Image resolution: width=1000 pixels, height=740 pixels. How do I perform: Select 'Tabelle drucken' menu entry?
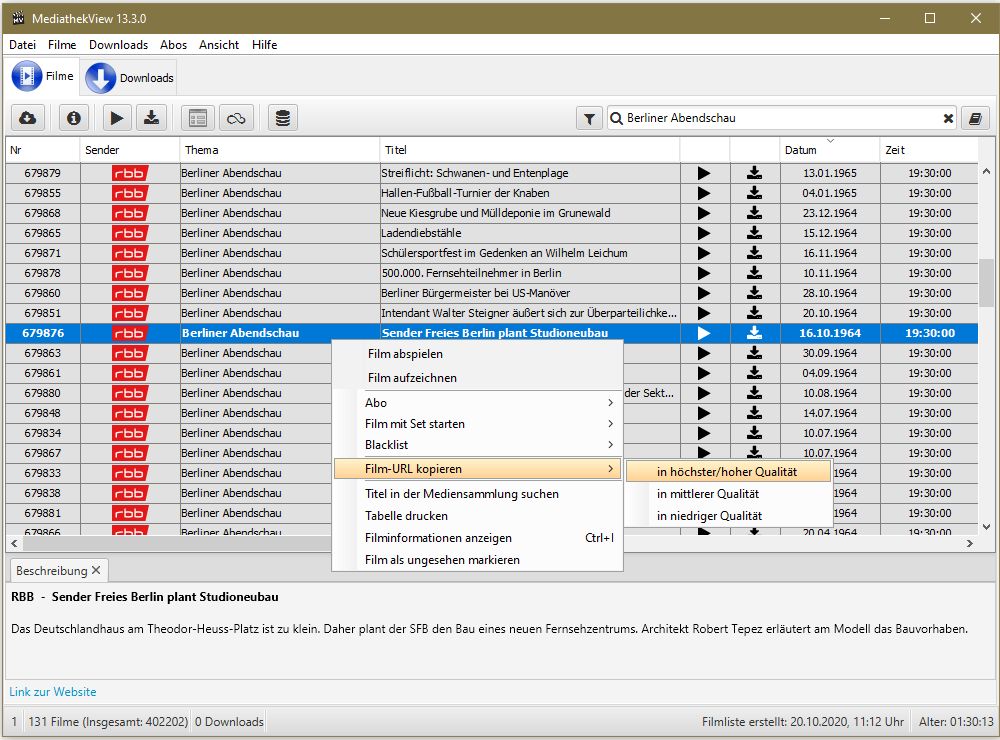(477, 516)
